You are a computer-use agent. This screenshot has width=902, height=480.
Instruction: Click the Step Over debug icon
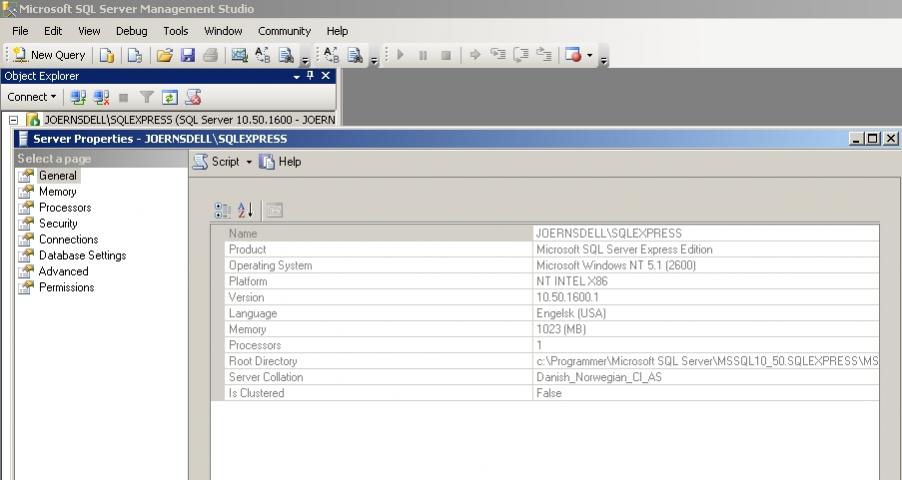click(521, 55)
